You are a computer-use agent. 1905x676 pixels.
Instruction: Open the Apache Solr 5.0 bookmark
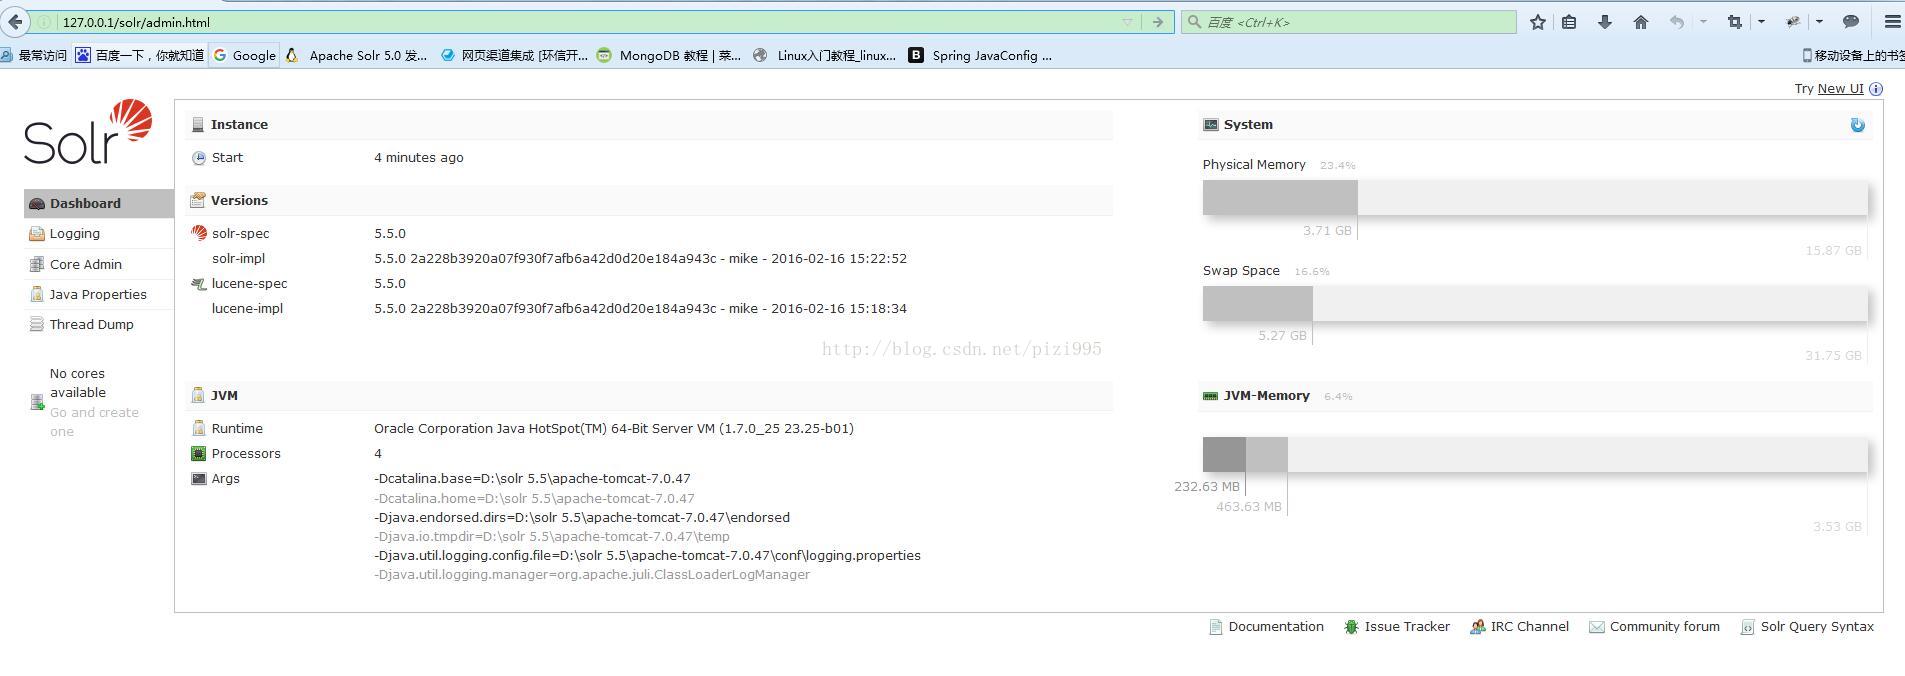pos(357,56)
